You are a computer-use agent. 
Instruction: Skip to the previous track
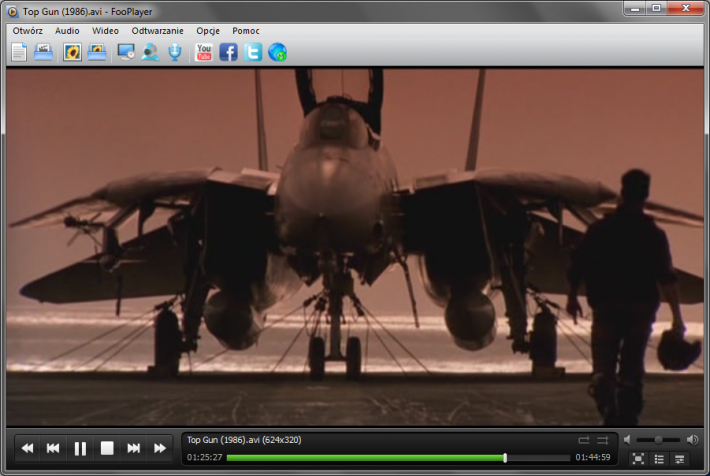tap(53, 448)
